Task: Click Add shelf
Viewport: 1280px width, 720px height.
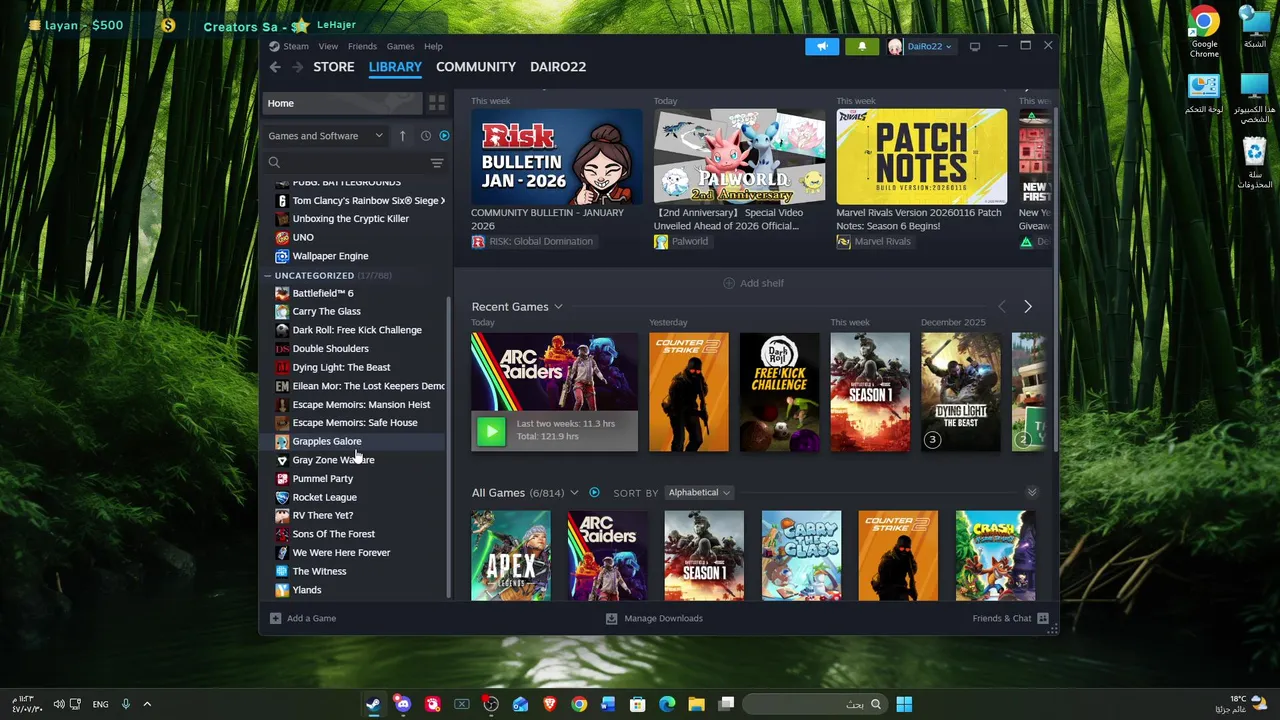Action: pos(753,283)
